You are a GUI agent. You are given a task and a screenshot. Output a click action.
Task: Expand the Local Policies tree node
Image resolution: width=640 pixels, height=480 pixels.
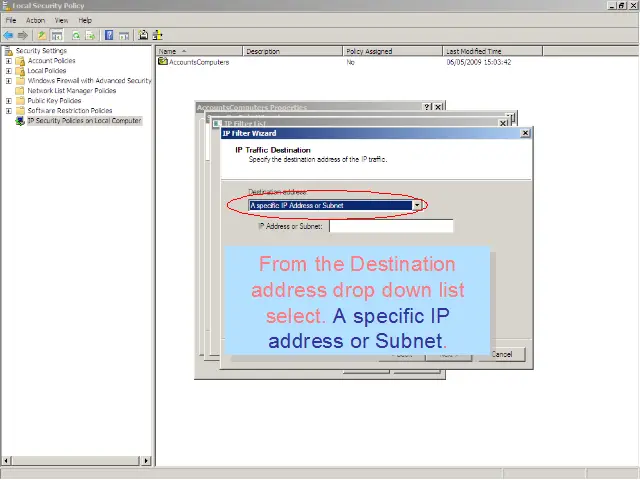pos(9,71)
